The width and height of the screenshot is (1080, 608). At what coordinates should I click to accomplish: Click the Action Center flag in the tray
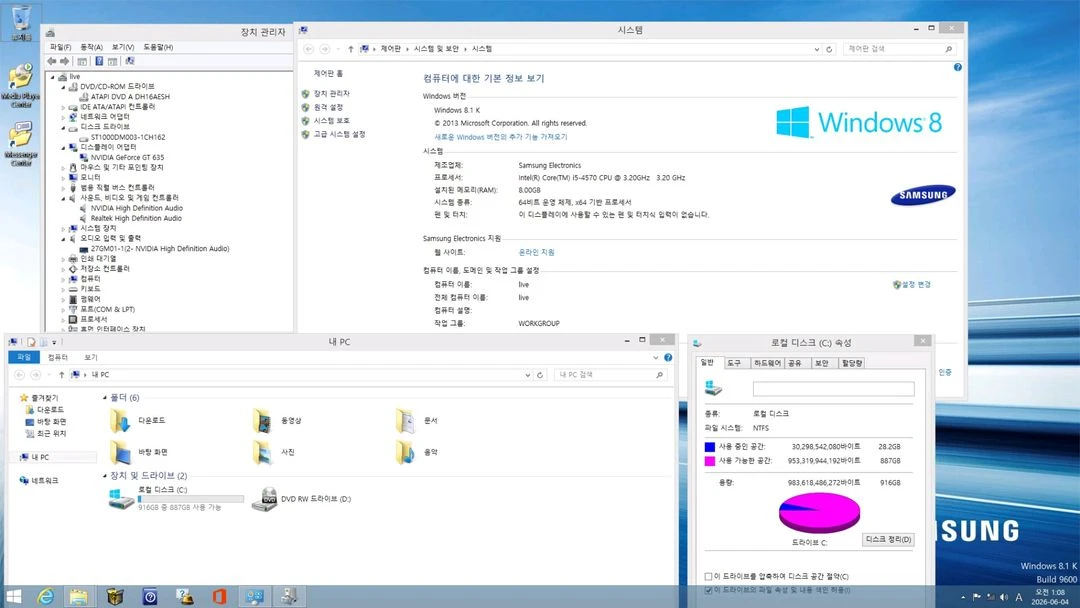point(976,597)
